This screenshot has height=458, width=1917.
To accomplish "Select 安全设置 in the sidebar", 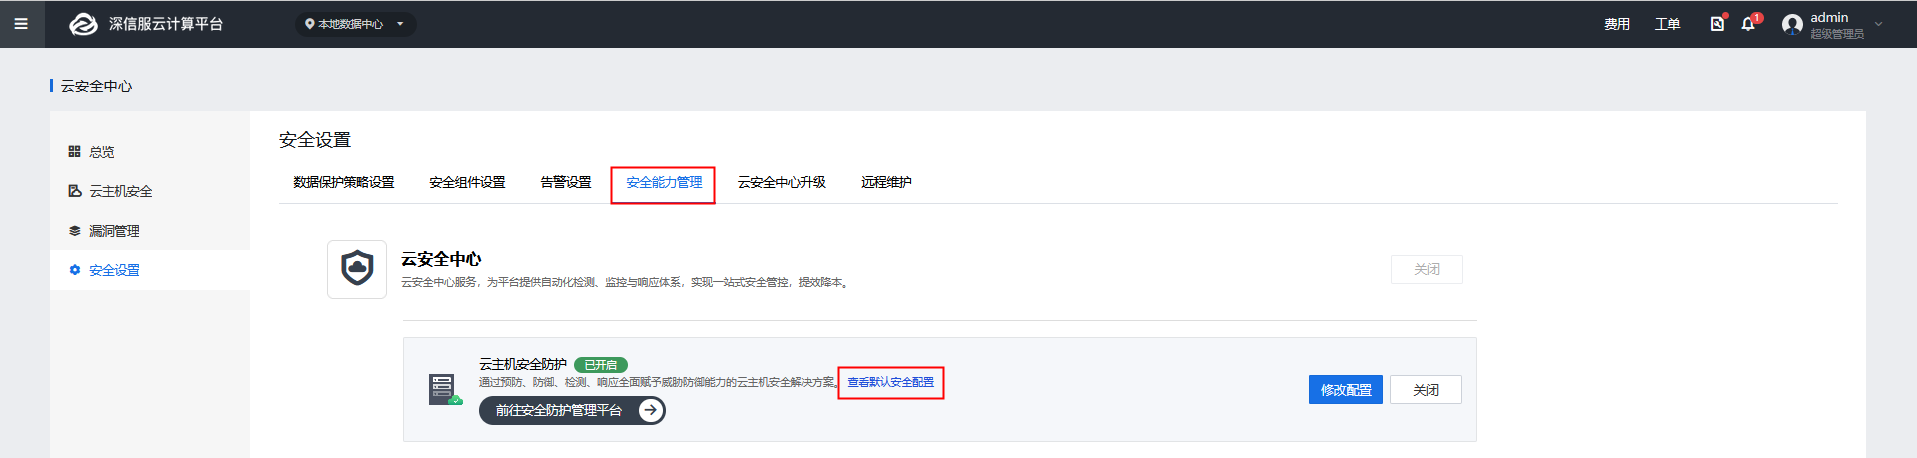I will (150, 270).
